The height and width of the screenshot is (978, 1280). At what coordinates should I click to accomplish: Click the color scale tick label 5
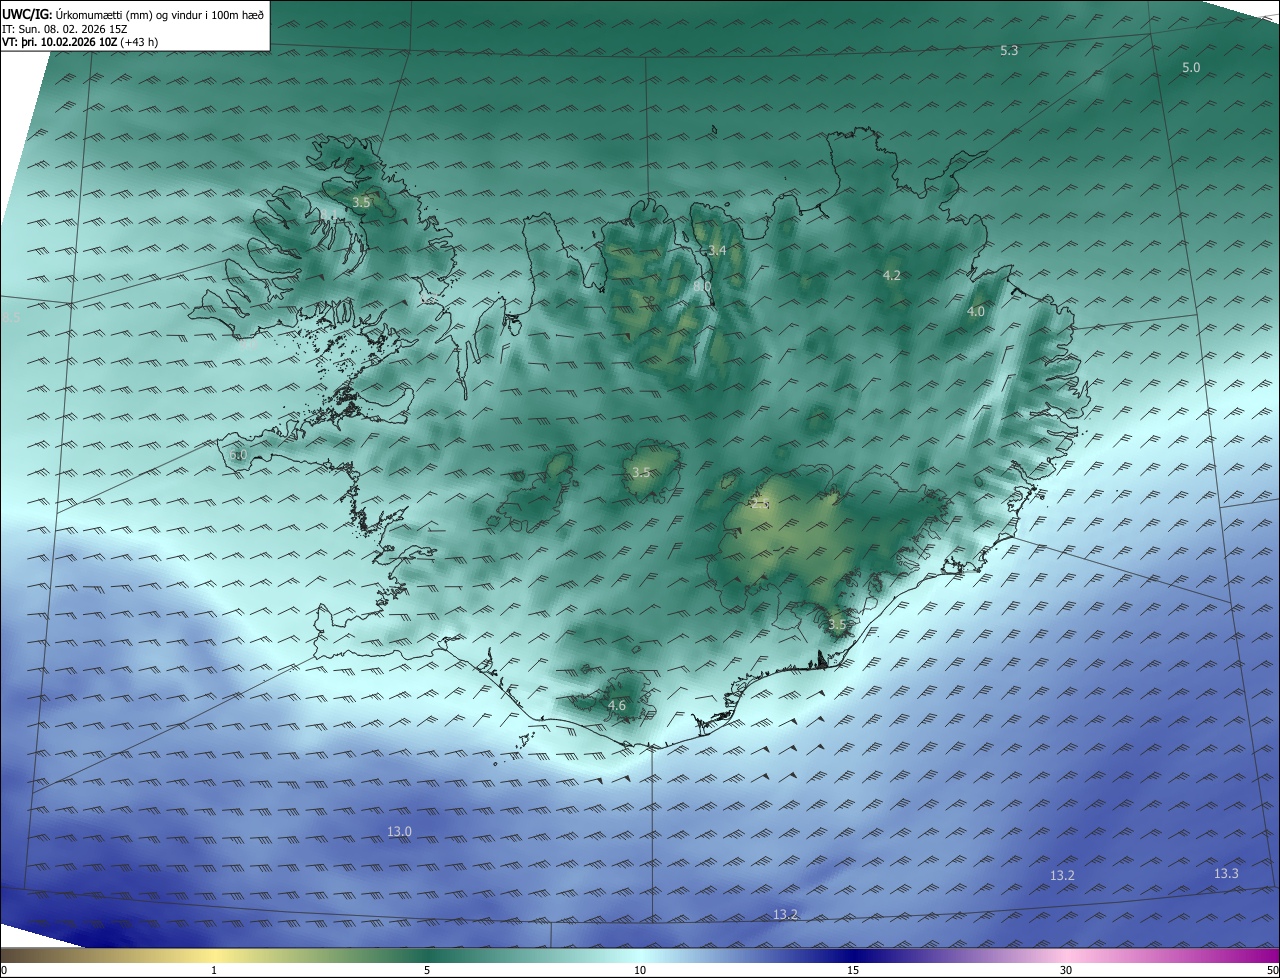click(x=427, y=970)
